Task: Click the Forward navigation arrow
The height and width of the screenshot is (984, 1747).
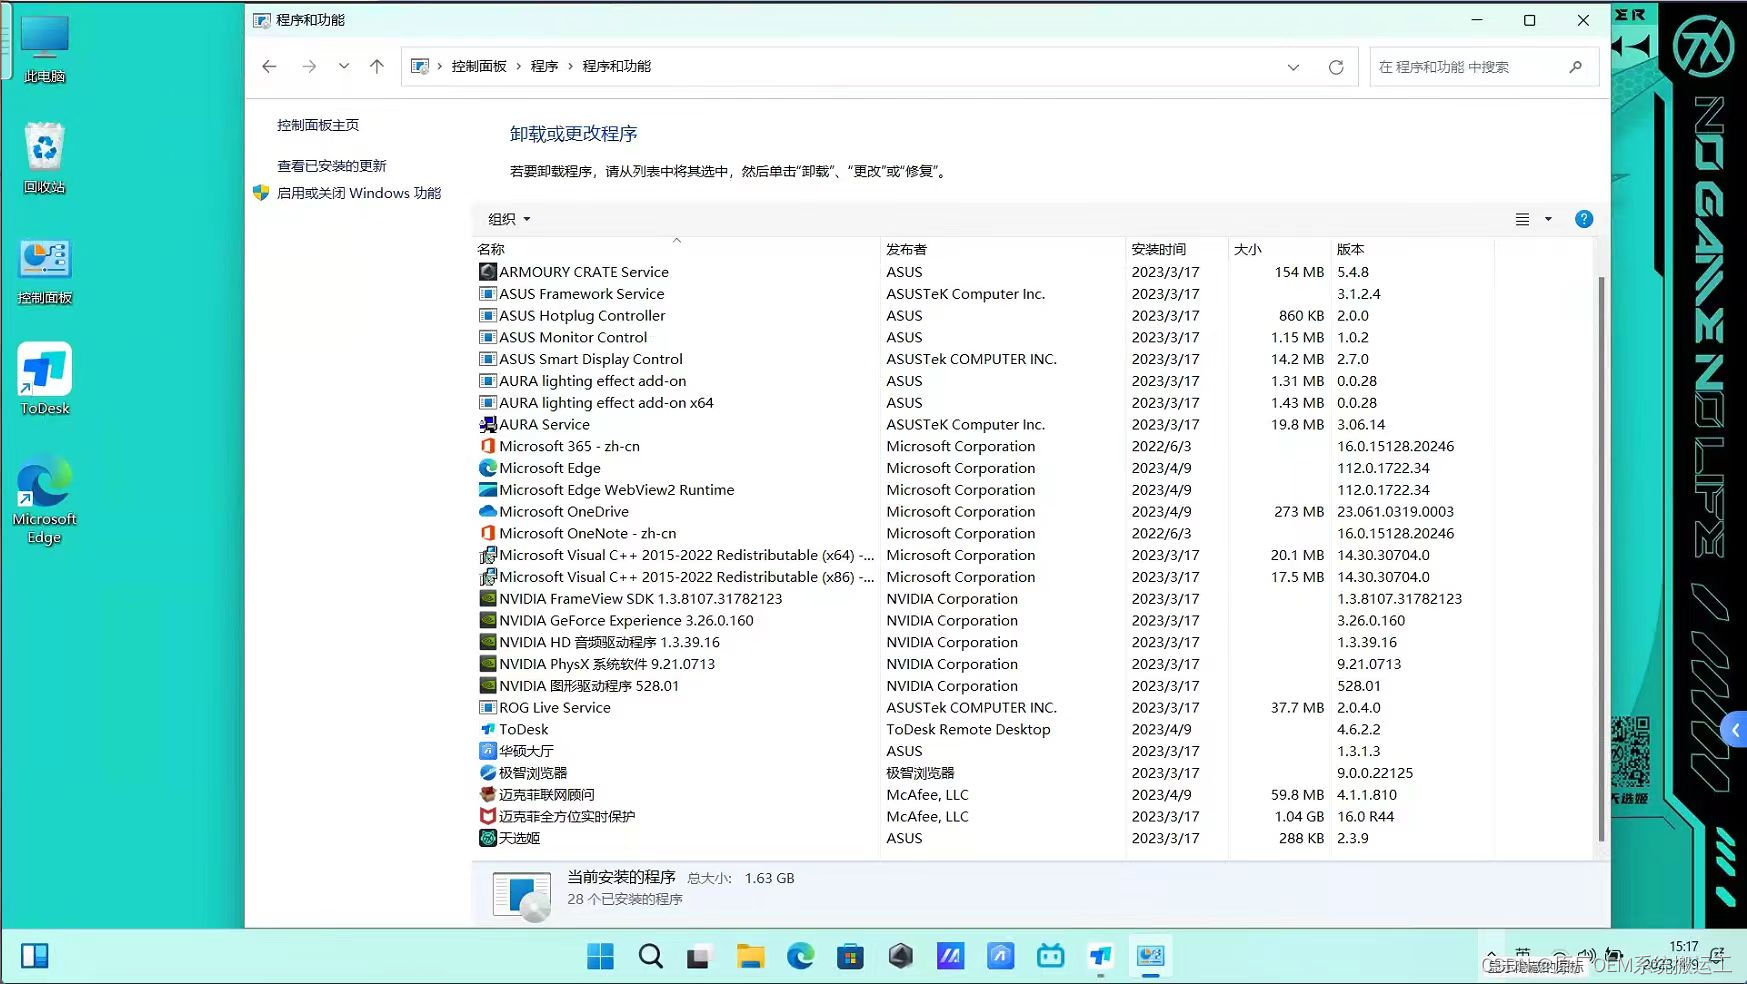Action: point(309,66)
